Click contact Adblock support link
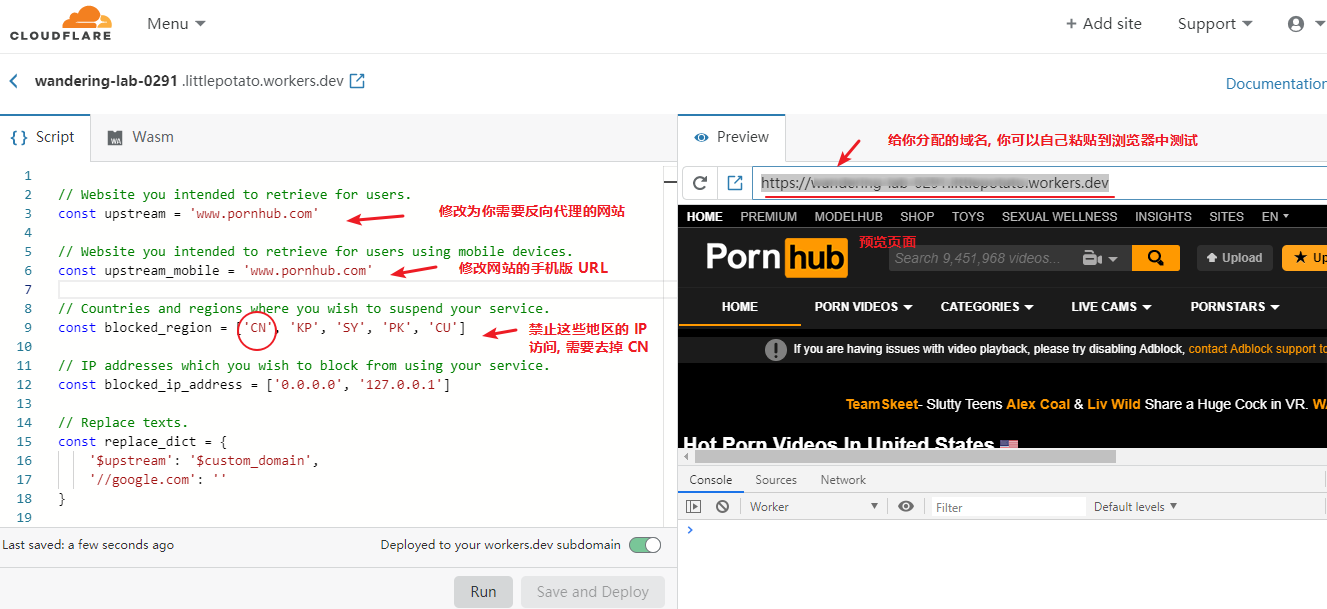 click(x=1257, y=349)
